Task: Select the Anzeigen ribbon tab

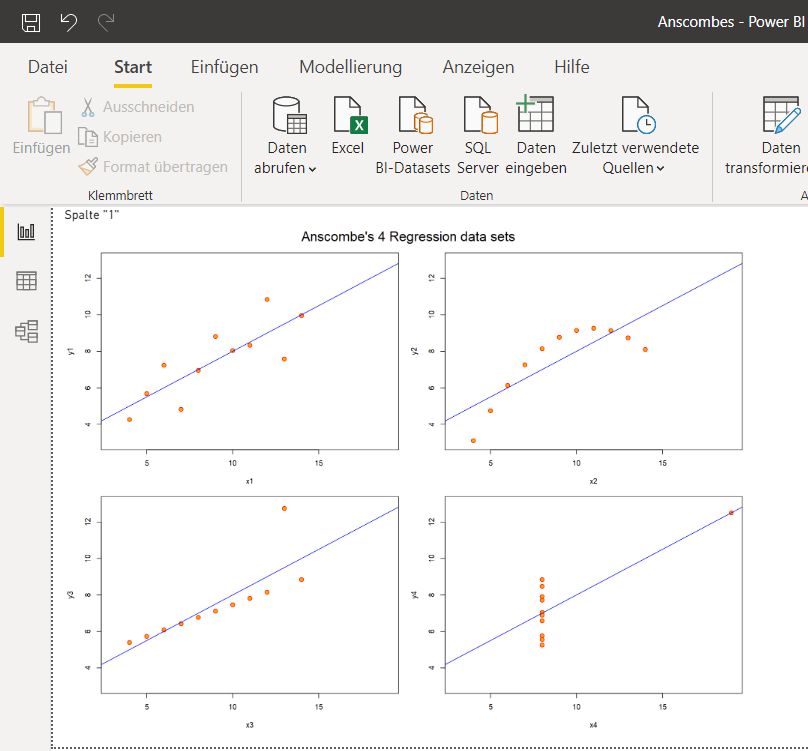Action: (x=478, y=67)
